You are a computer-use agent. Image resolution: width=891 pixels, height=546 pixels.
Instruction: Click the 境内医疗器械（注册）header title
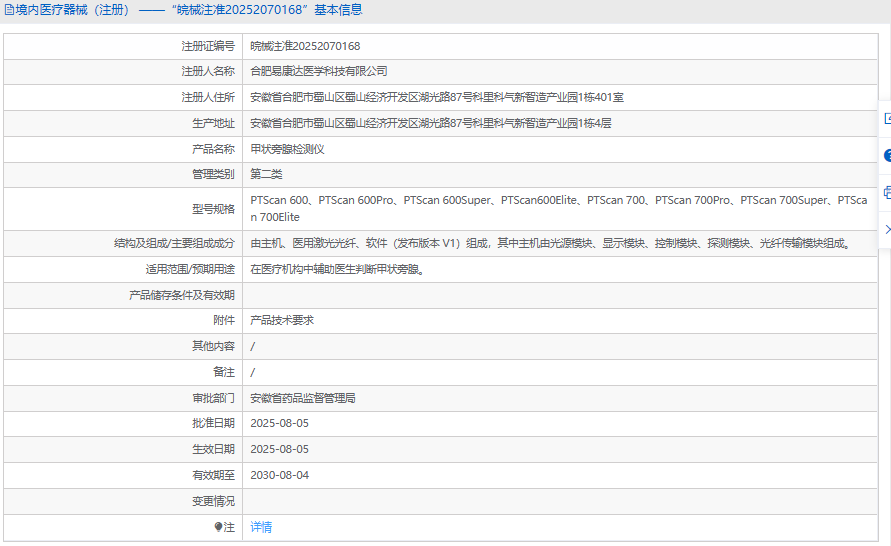[72, 10]
